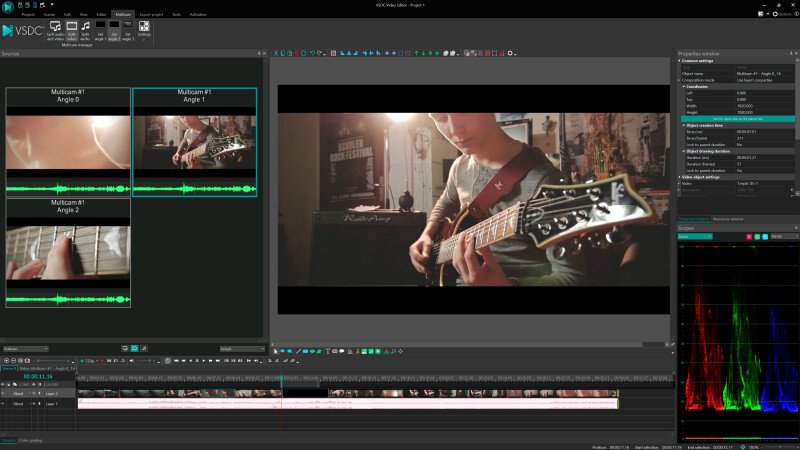Adjust the timeline zoom slider

tap(54, 361)
